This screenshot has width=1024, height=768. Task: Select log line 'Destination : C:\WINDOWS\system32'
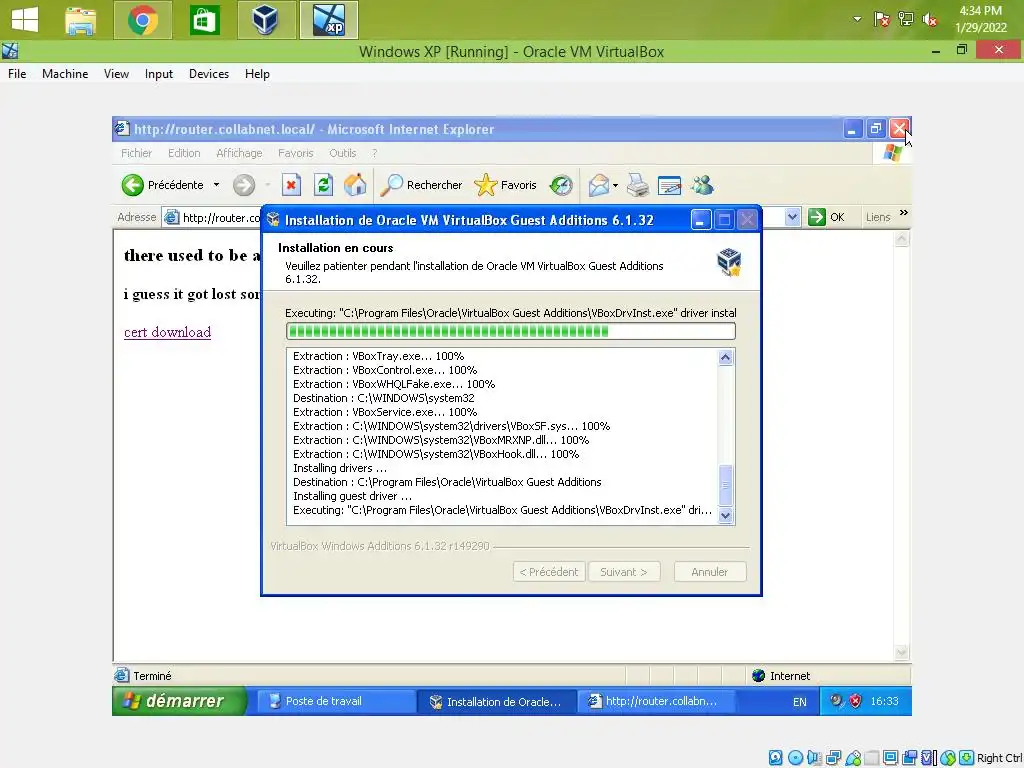tap(384, 398)
